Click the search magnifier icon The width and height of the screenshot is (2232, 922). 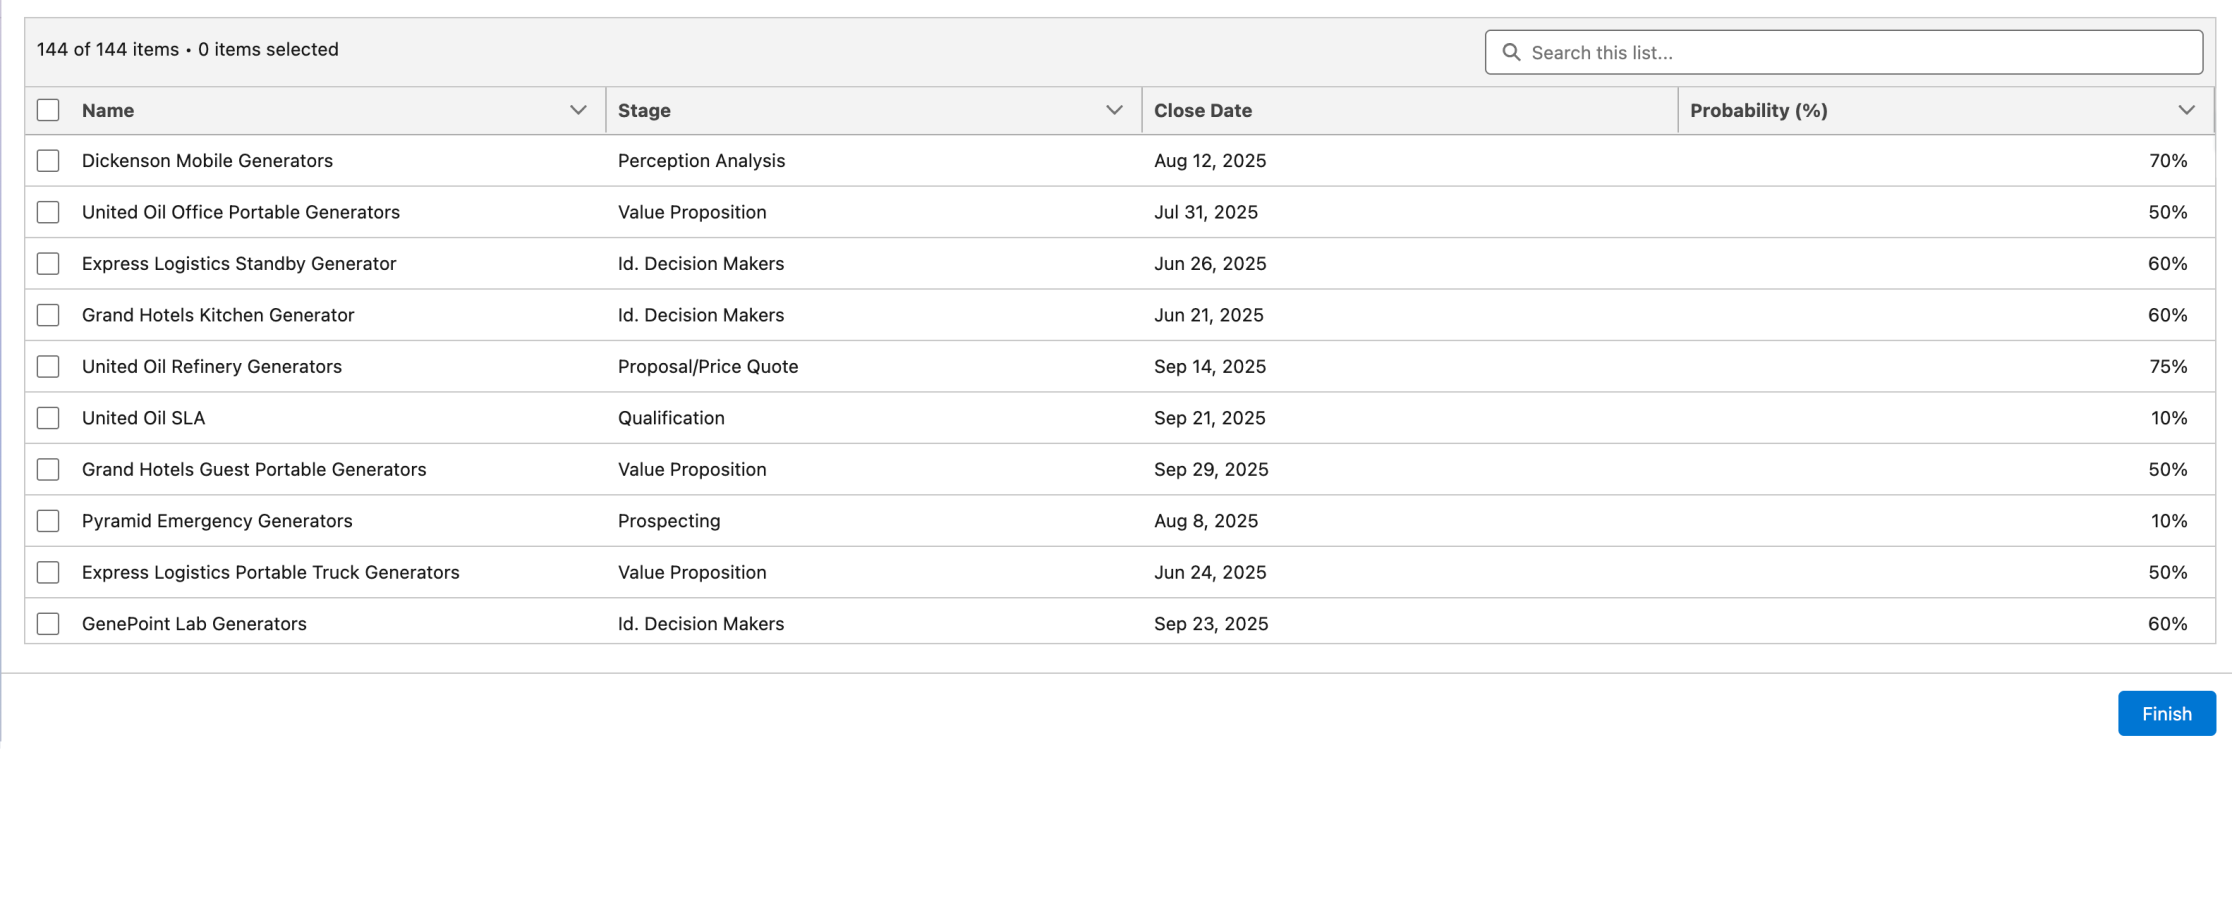click(1511, 52)
